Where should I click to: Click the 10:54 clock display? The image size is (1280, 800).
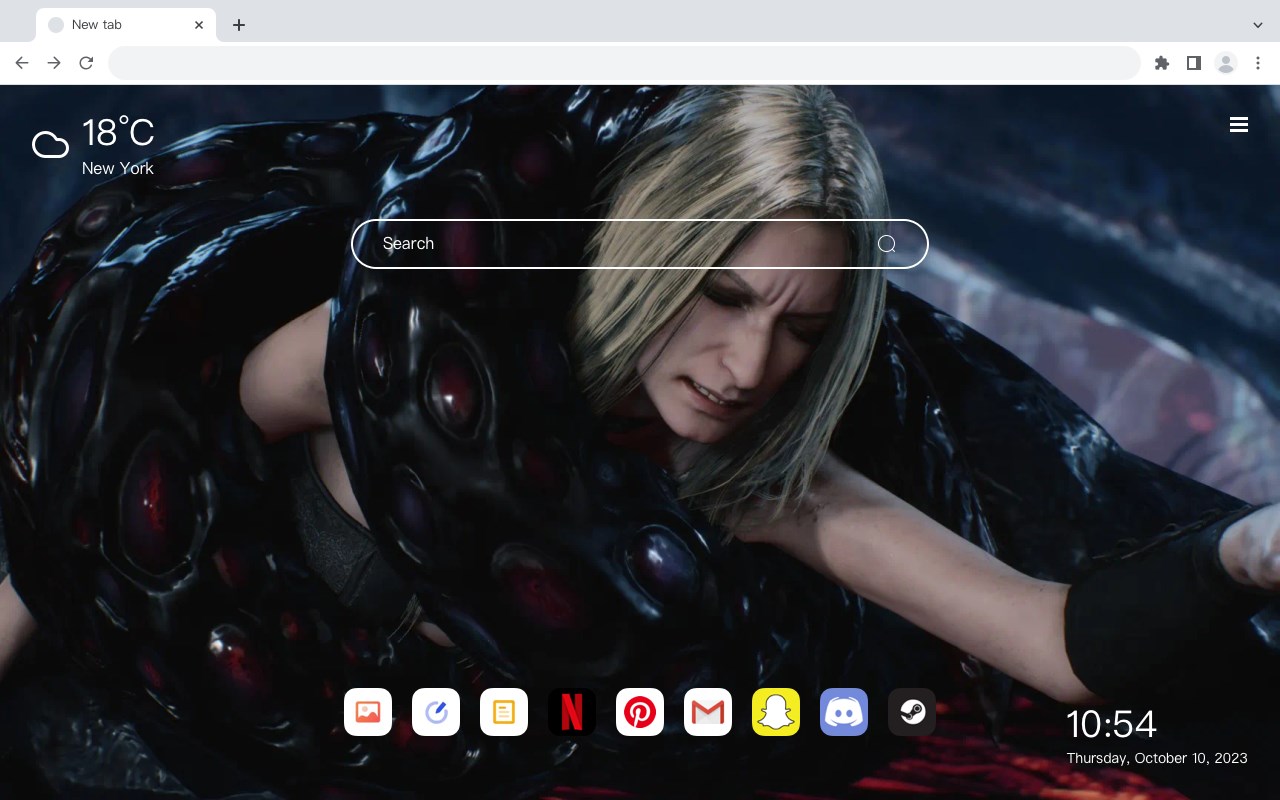(x=1111, y=724)
